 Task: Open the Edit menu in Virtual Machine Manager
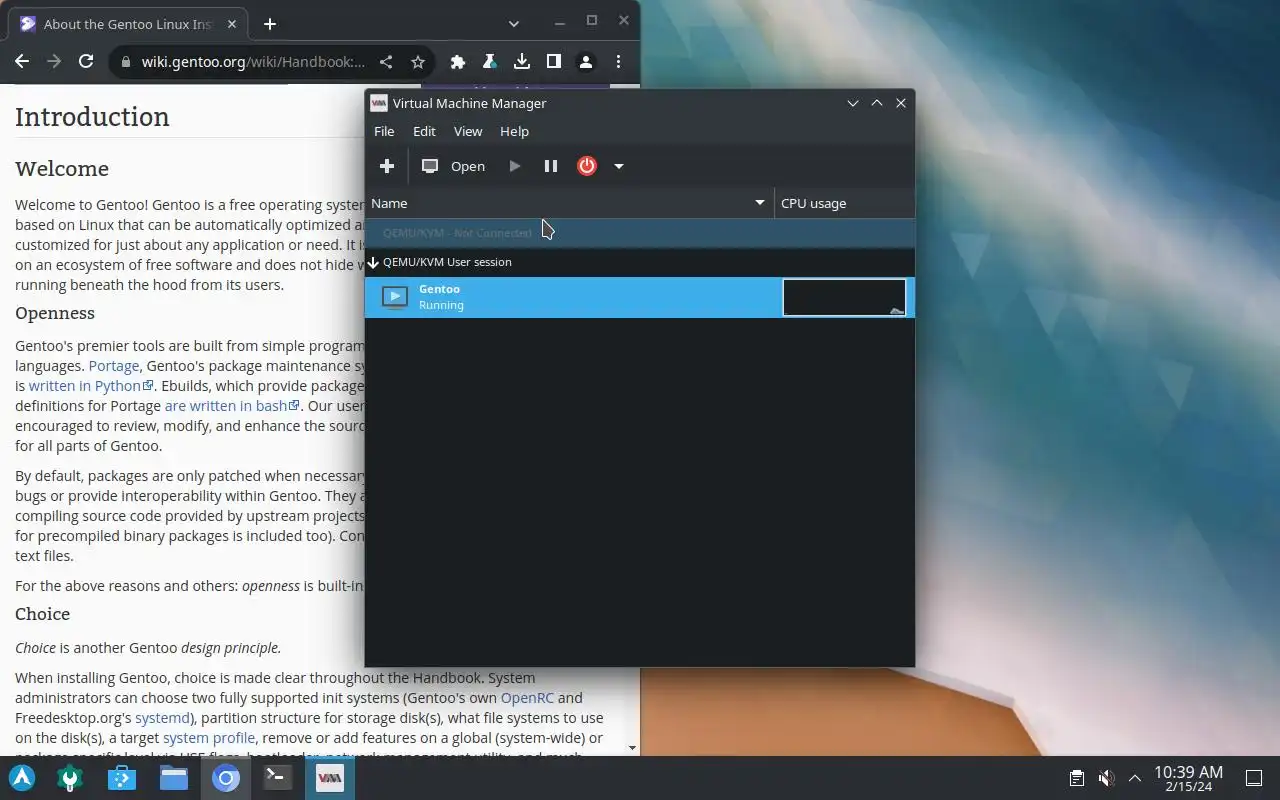424,131
